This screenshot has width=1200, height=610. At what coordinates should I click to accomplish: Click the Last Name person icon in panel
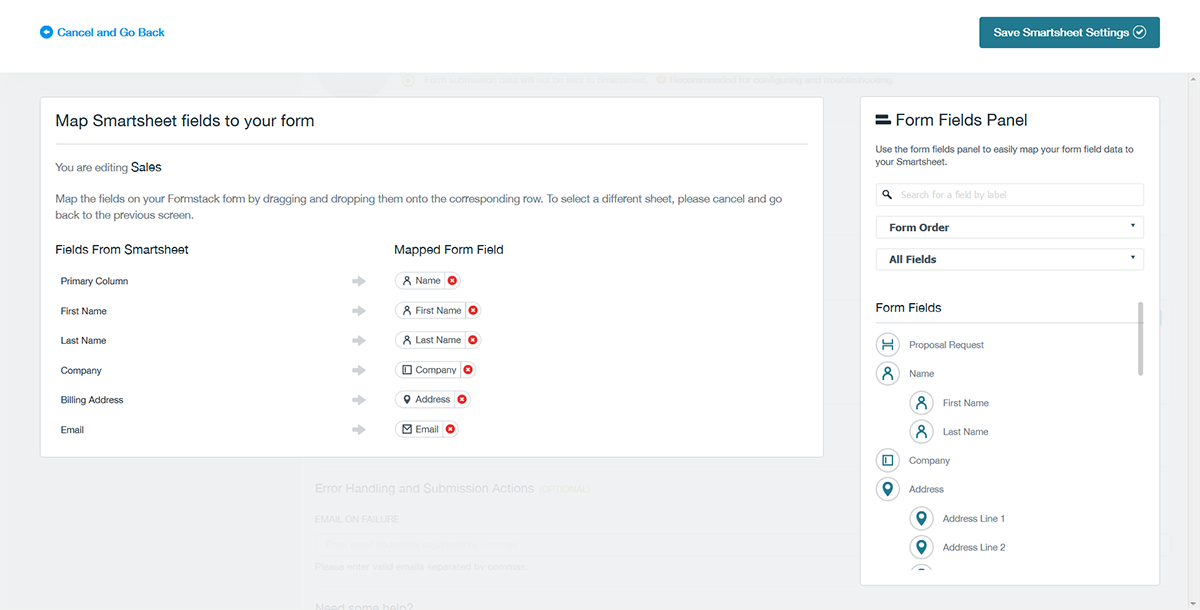922,432
